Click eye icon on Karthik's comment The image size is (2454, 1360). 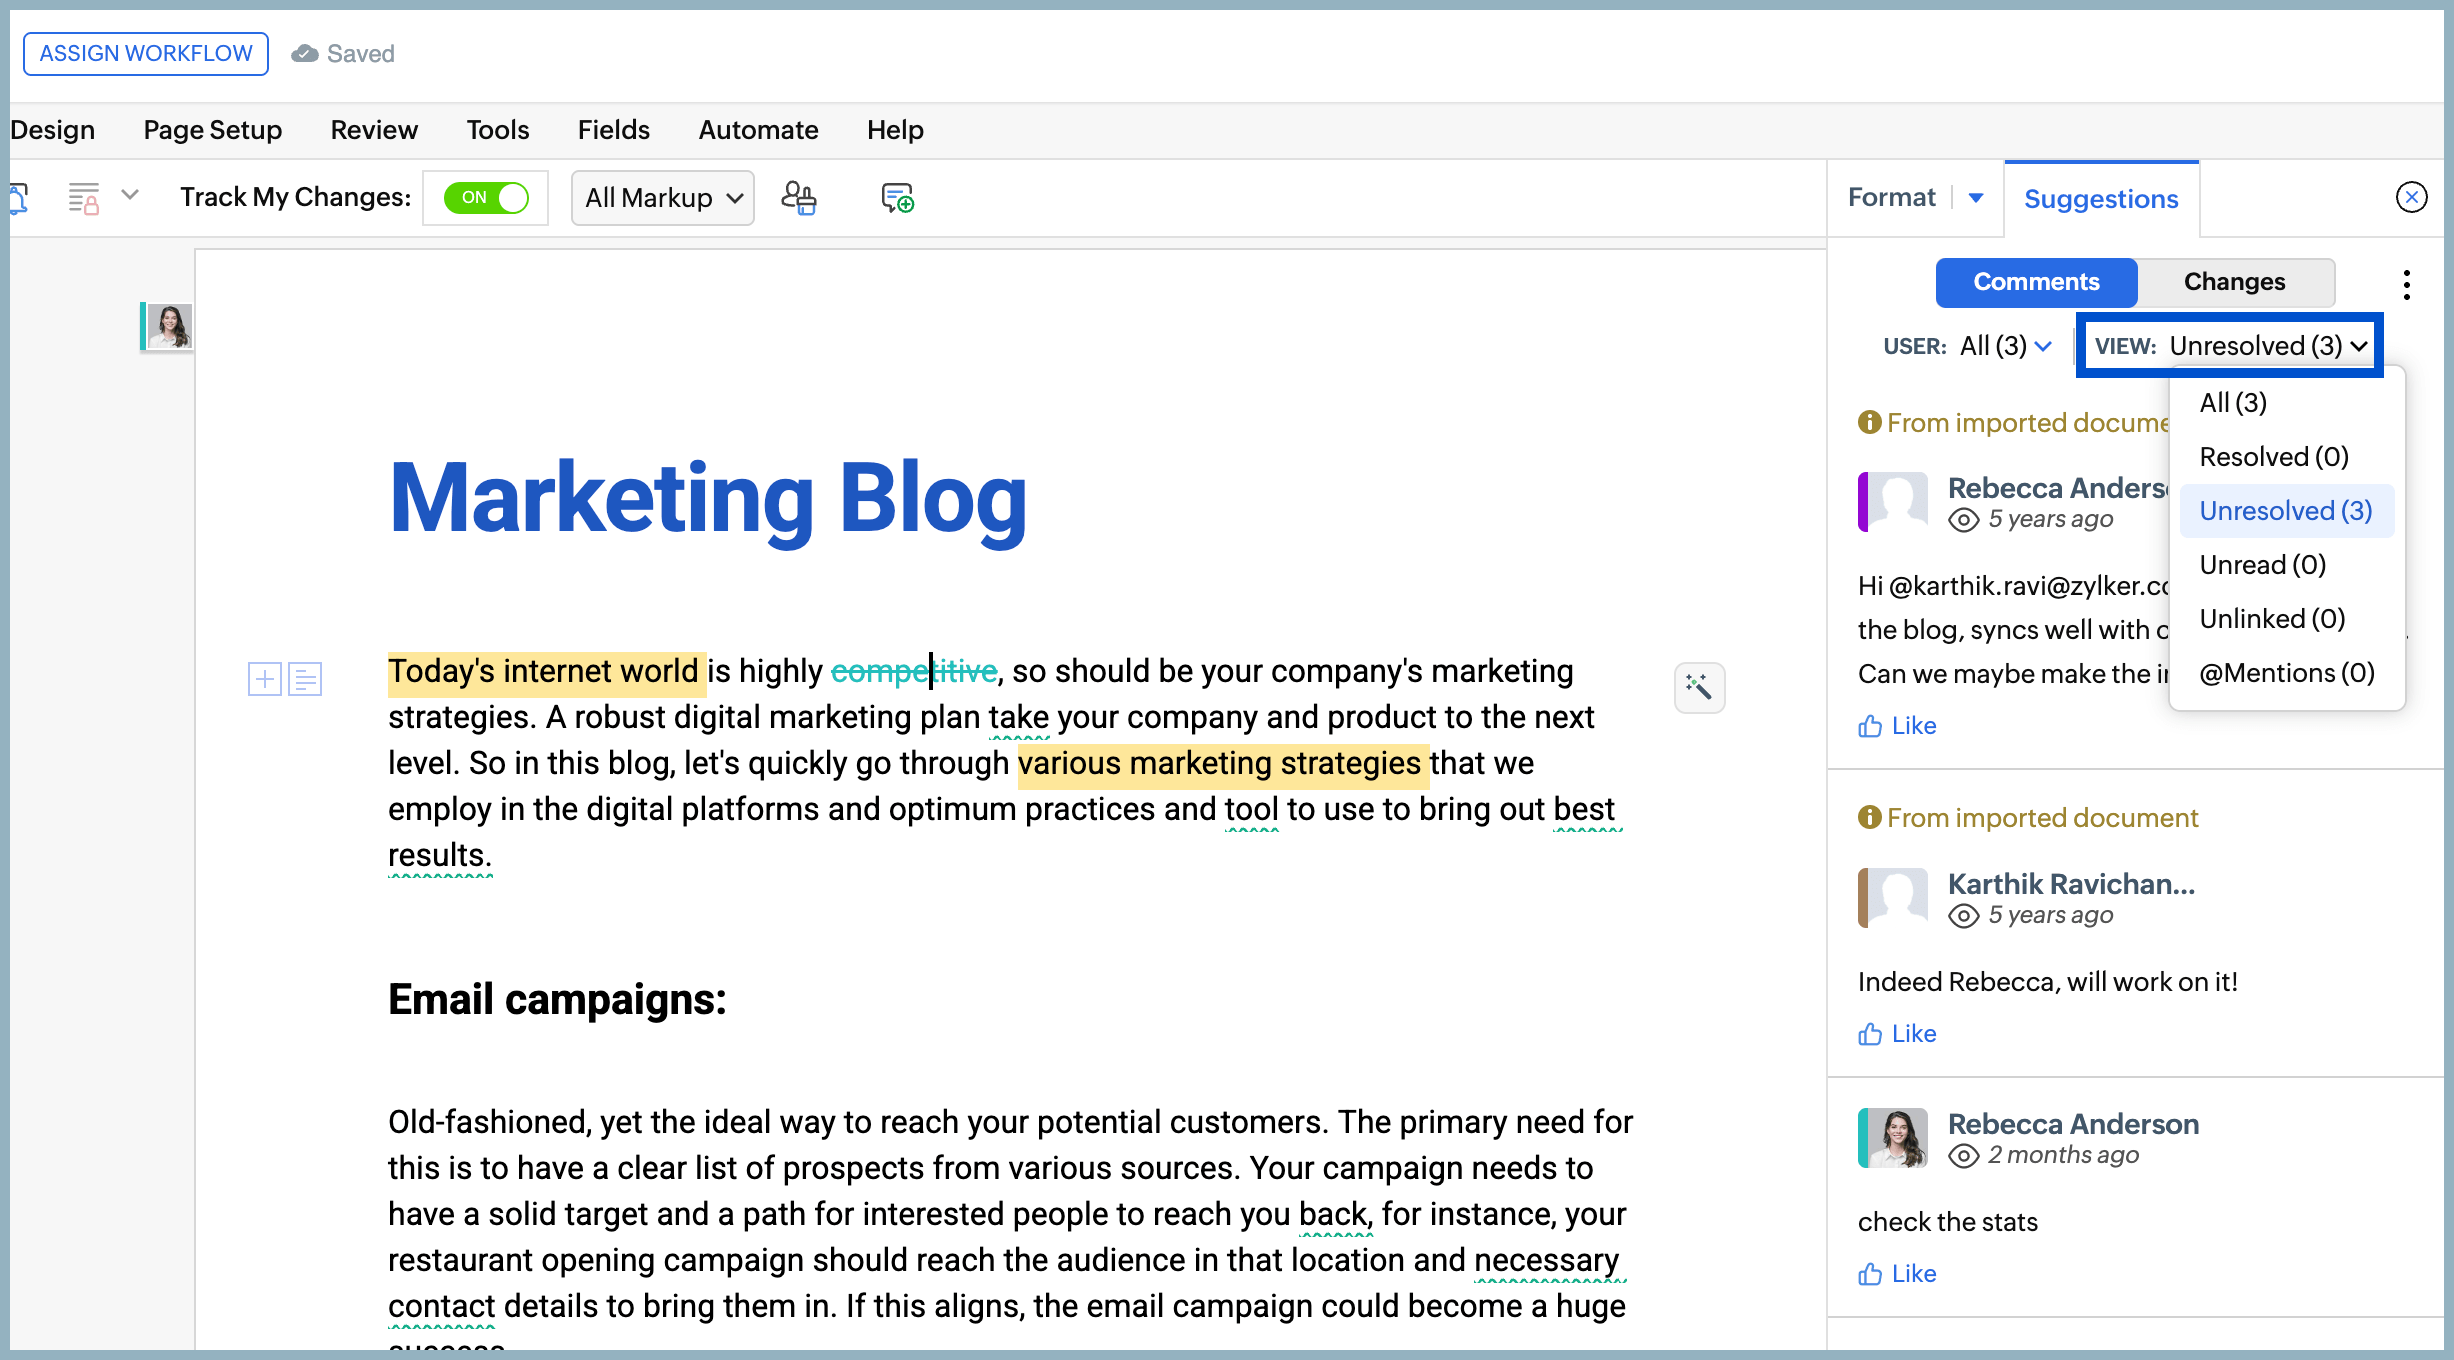(x=1964, y=916)
